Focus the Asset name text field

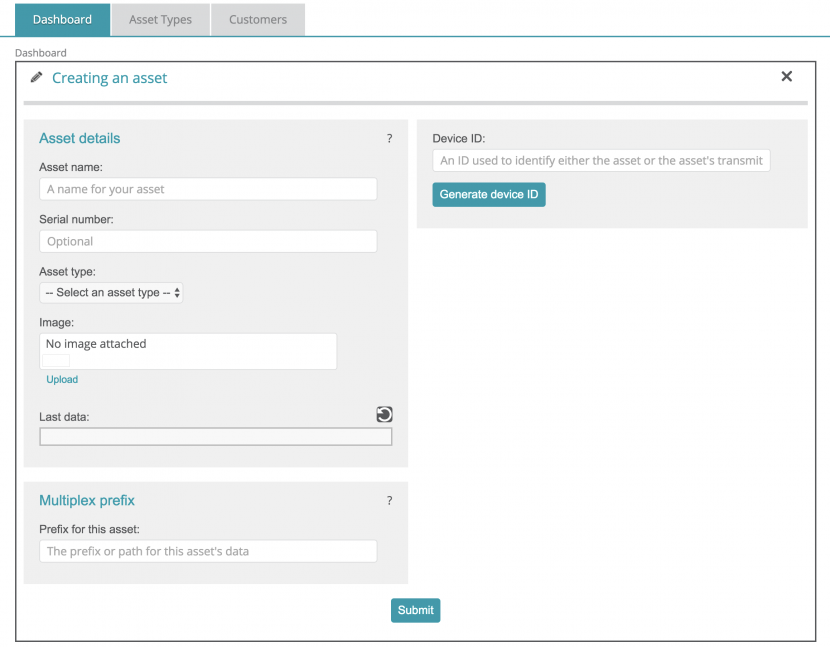point(208,189)
